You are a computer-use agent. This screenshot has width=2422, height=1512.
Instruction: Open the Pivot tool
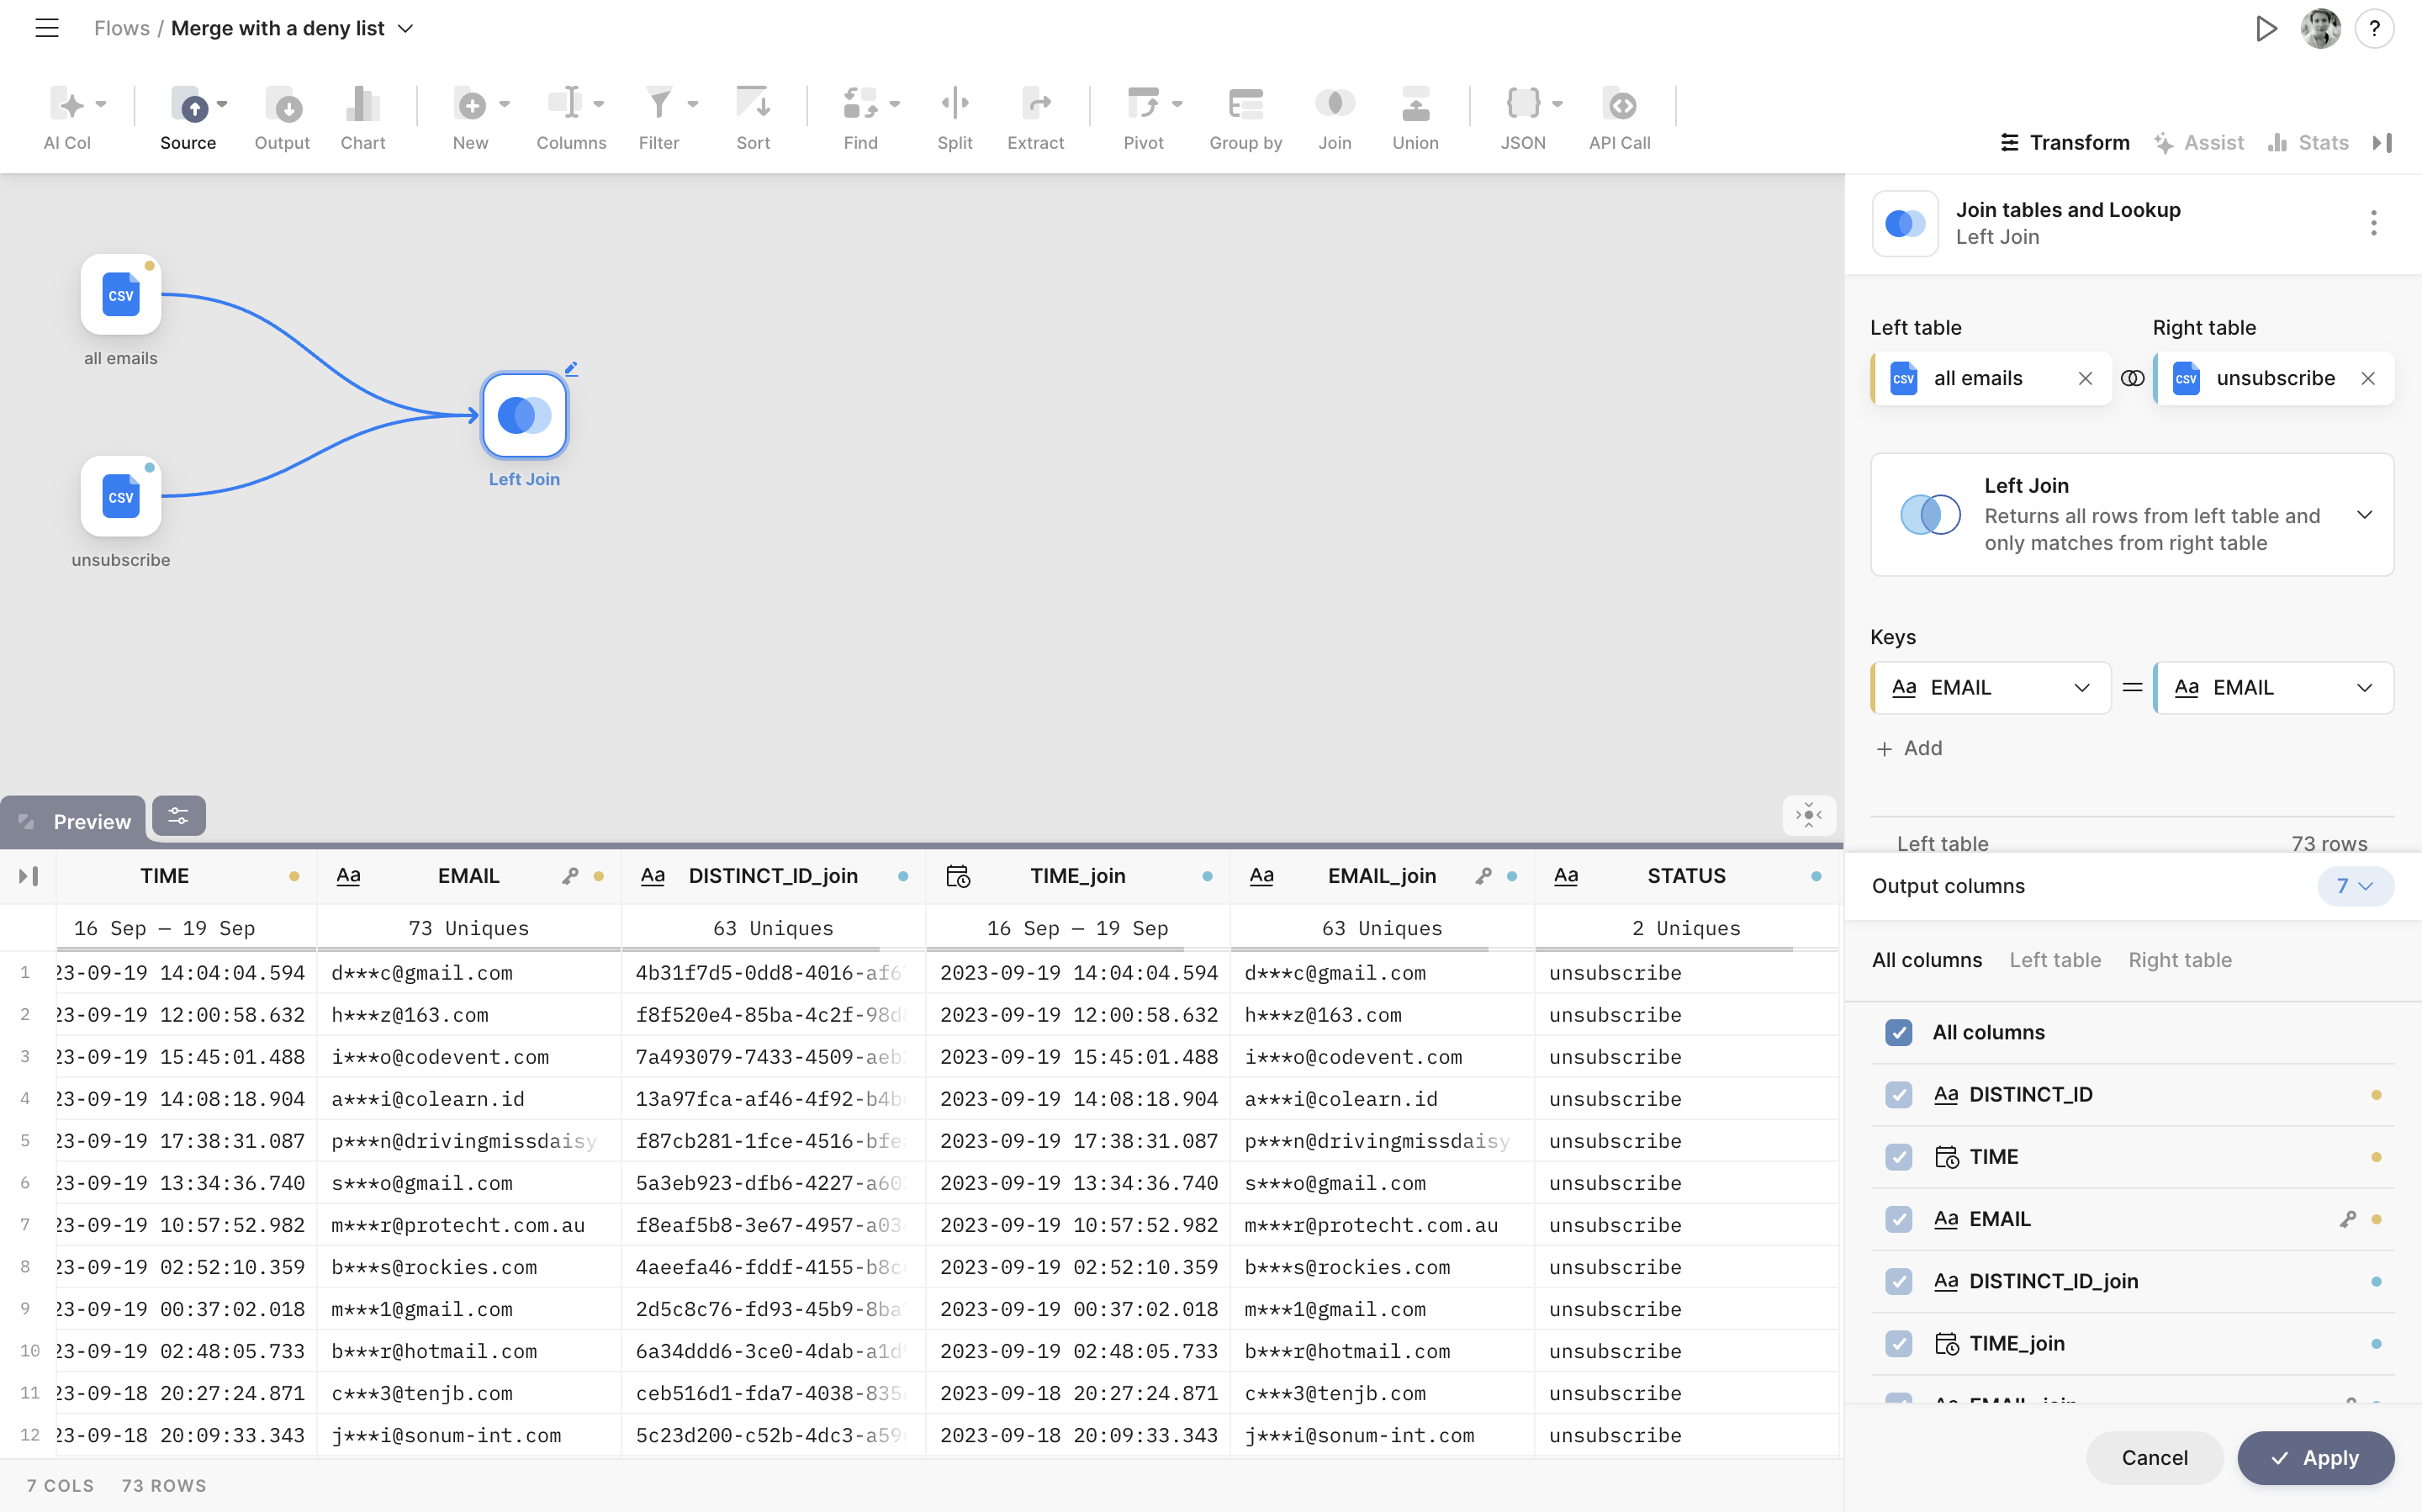click(1143, 104)
